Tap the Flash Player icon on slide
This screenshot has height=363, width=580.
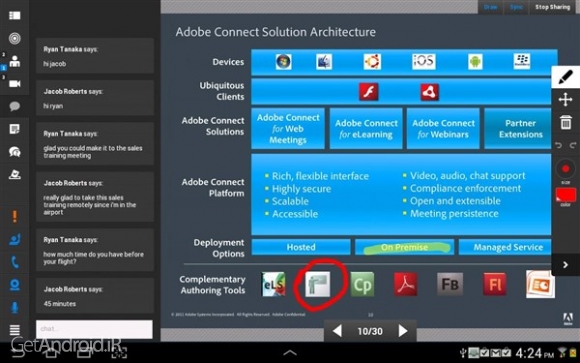[369, 92]
